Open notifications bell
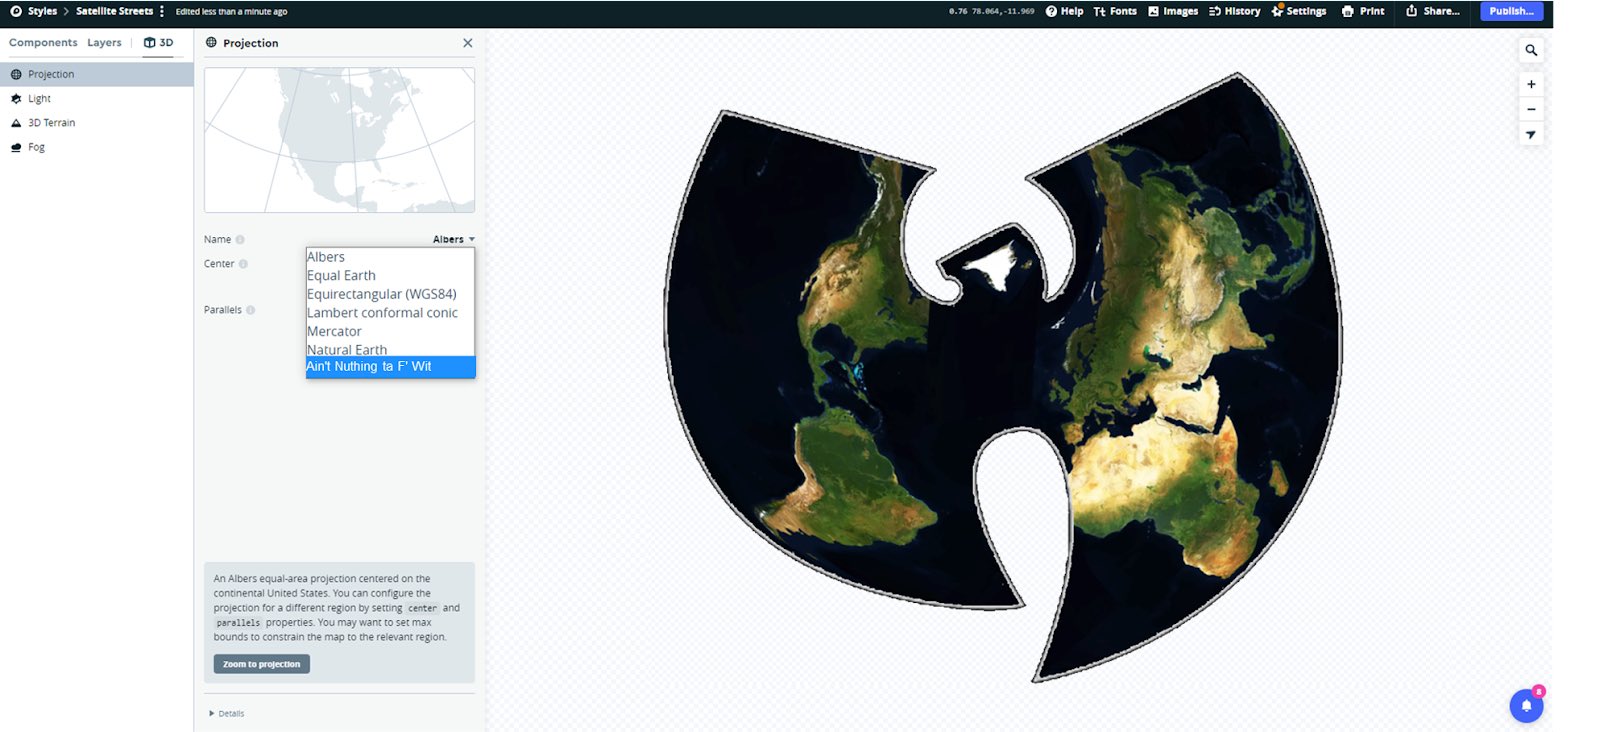Viewport: 1600px width, 732px height. [x=1526, y=705]
